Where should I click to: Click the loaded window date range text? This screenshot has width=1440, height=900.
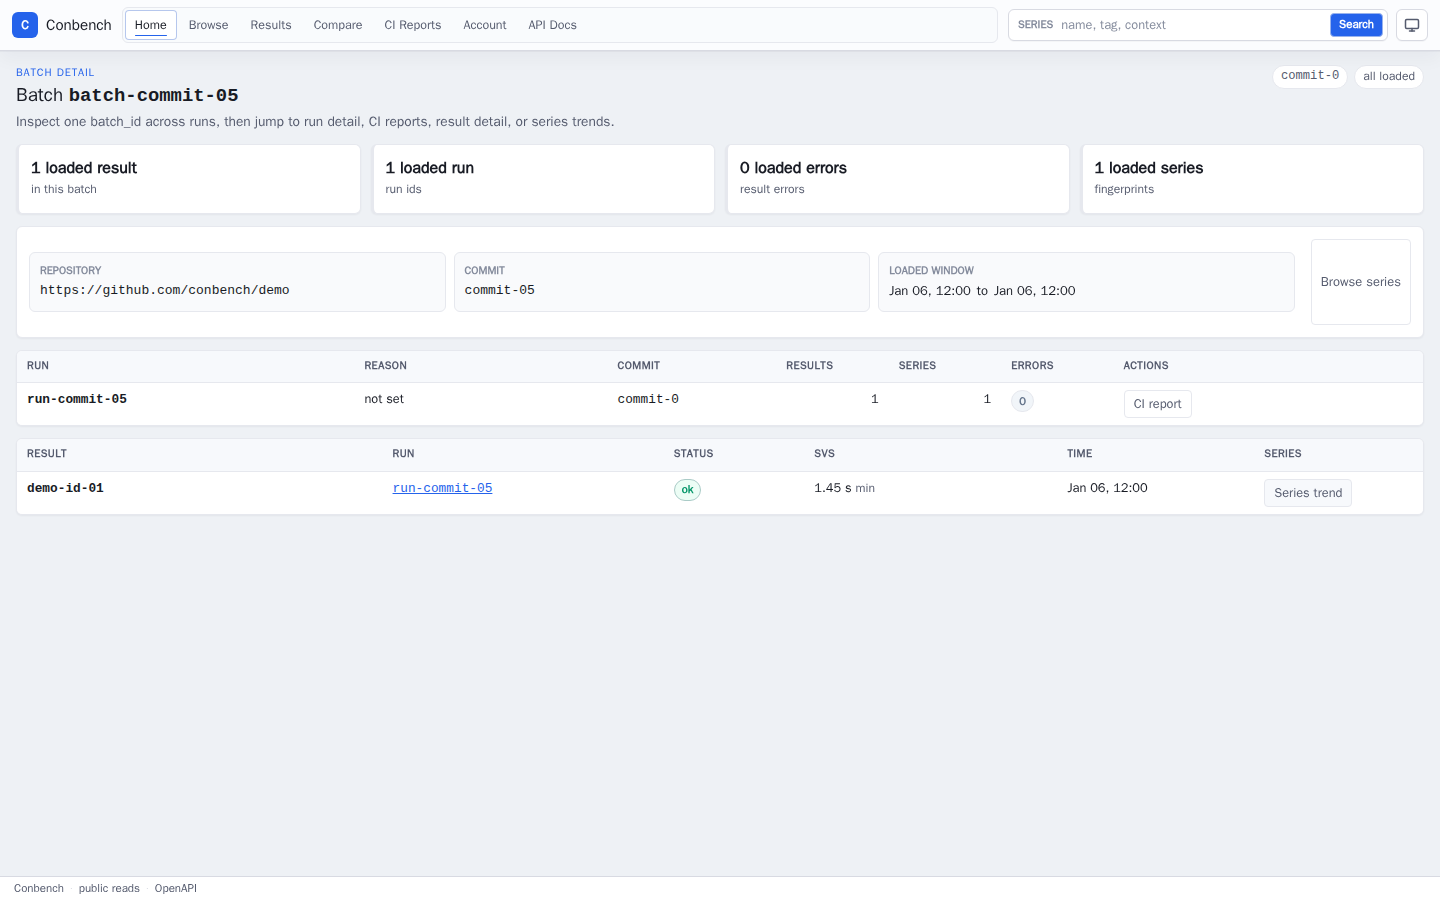(x=982, y=291)
